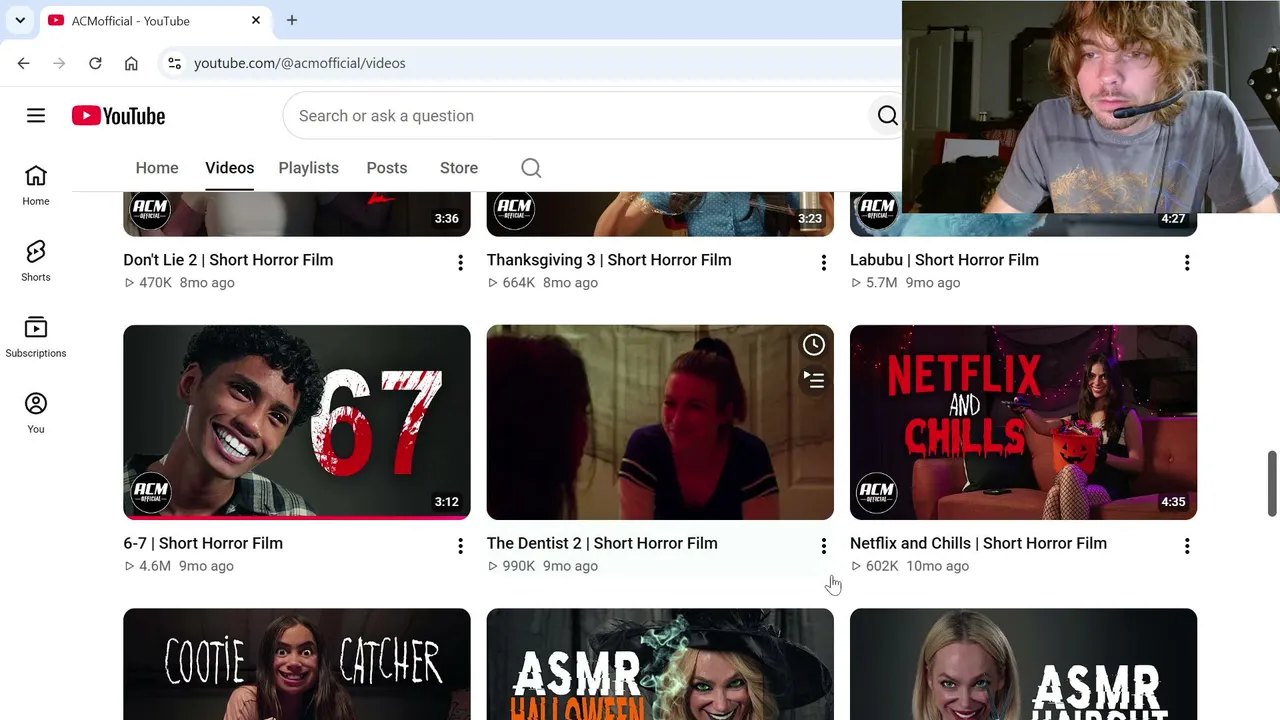View site information for youtube.com
Image resolution: width=1280 pixels, height=720 pixels.
coord(174,63)
